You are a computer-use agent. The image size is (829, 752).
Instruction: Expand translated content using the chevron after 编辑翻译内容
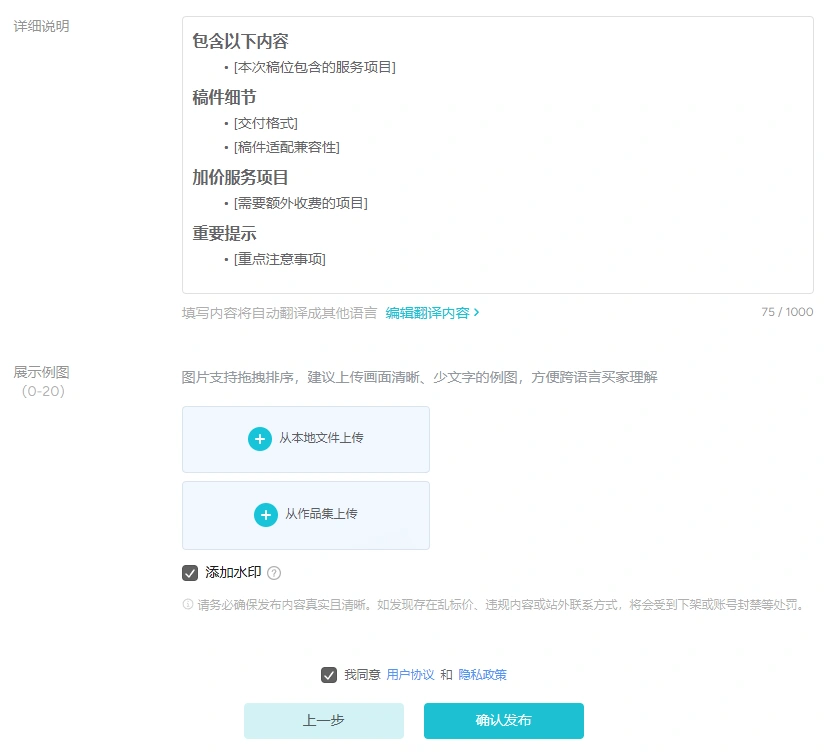[477, 311]
